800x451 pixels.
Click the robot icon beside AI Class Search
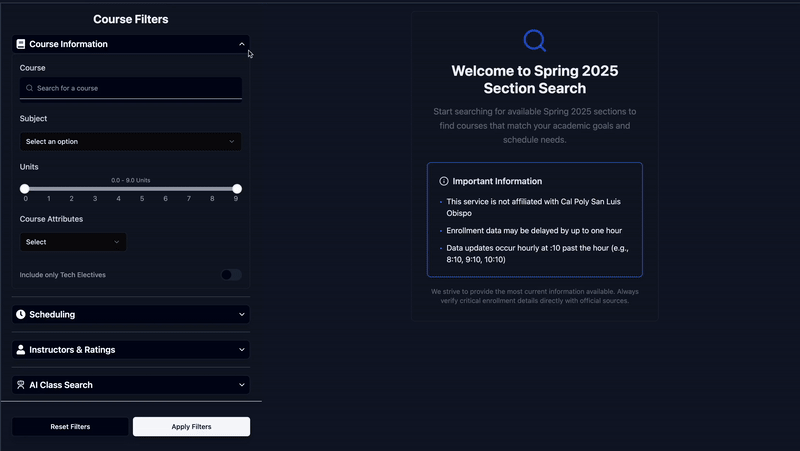pyautogui.click(x=21, y=385)
